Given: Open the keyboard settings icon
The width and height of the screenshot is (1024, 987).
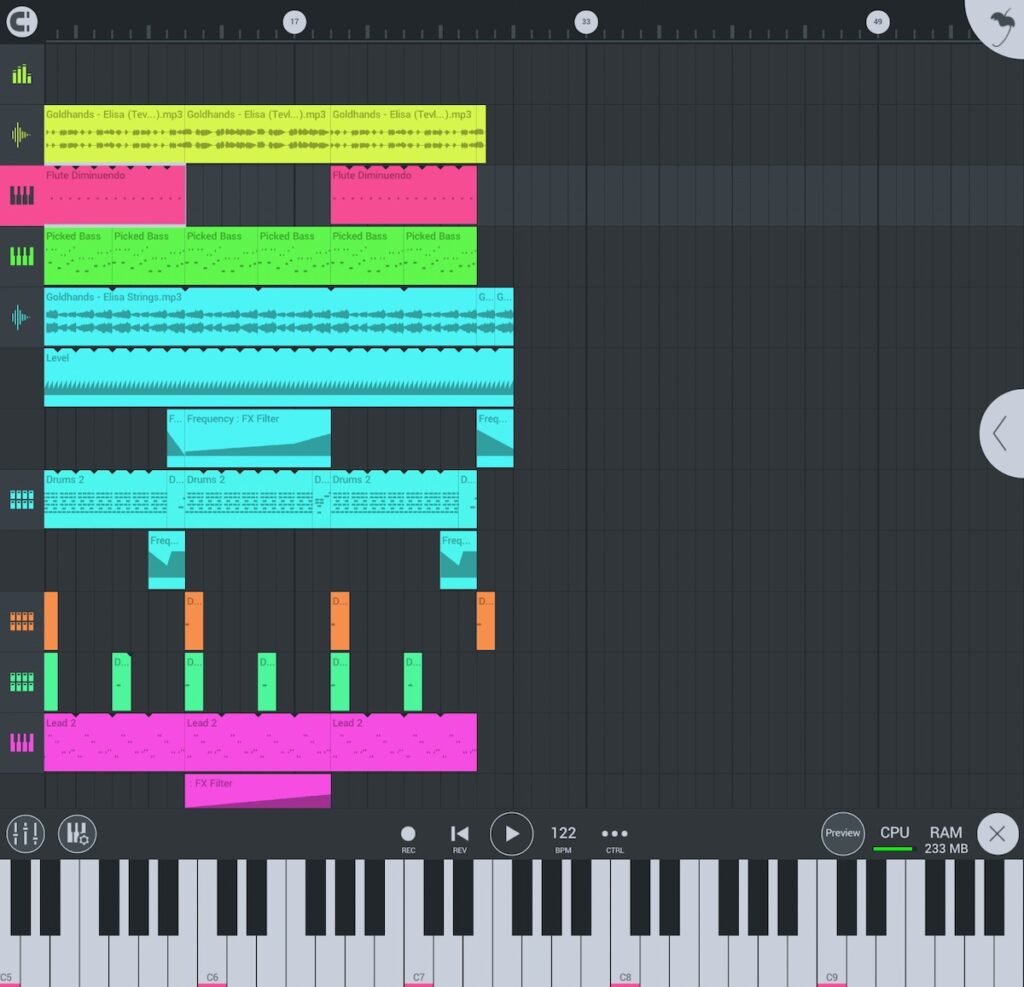Looking at the screenshot, I should pyautogui.click(x=76, y=833).
